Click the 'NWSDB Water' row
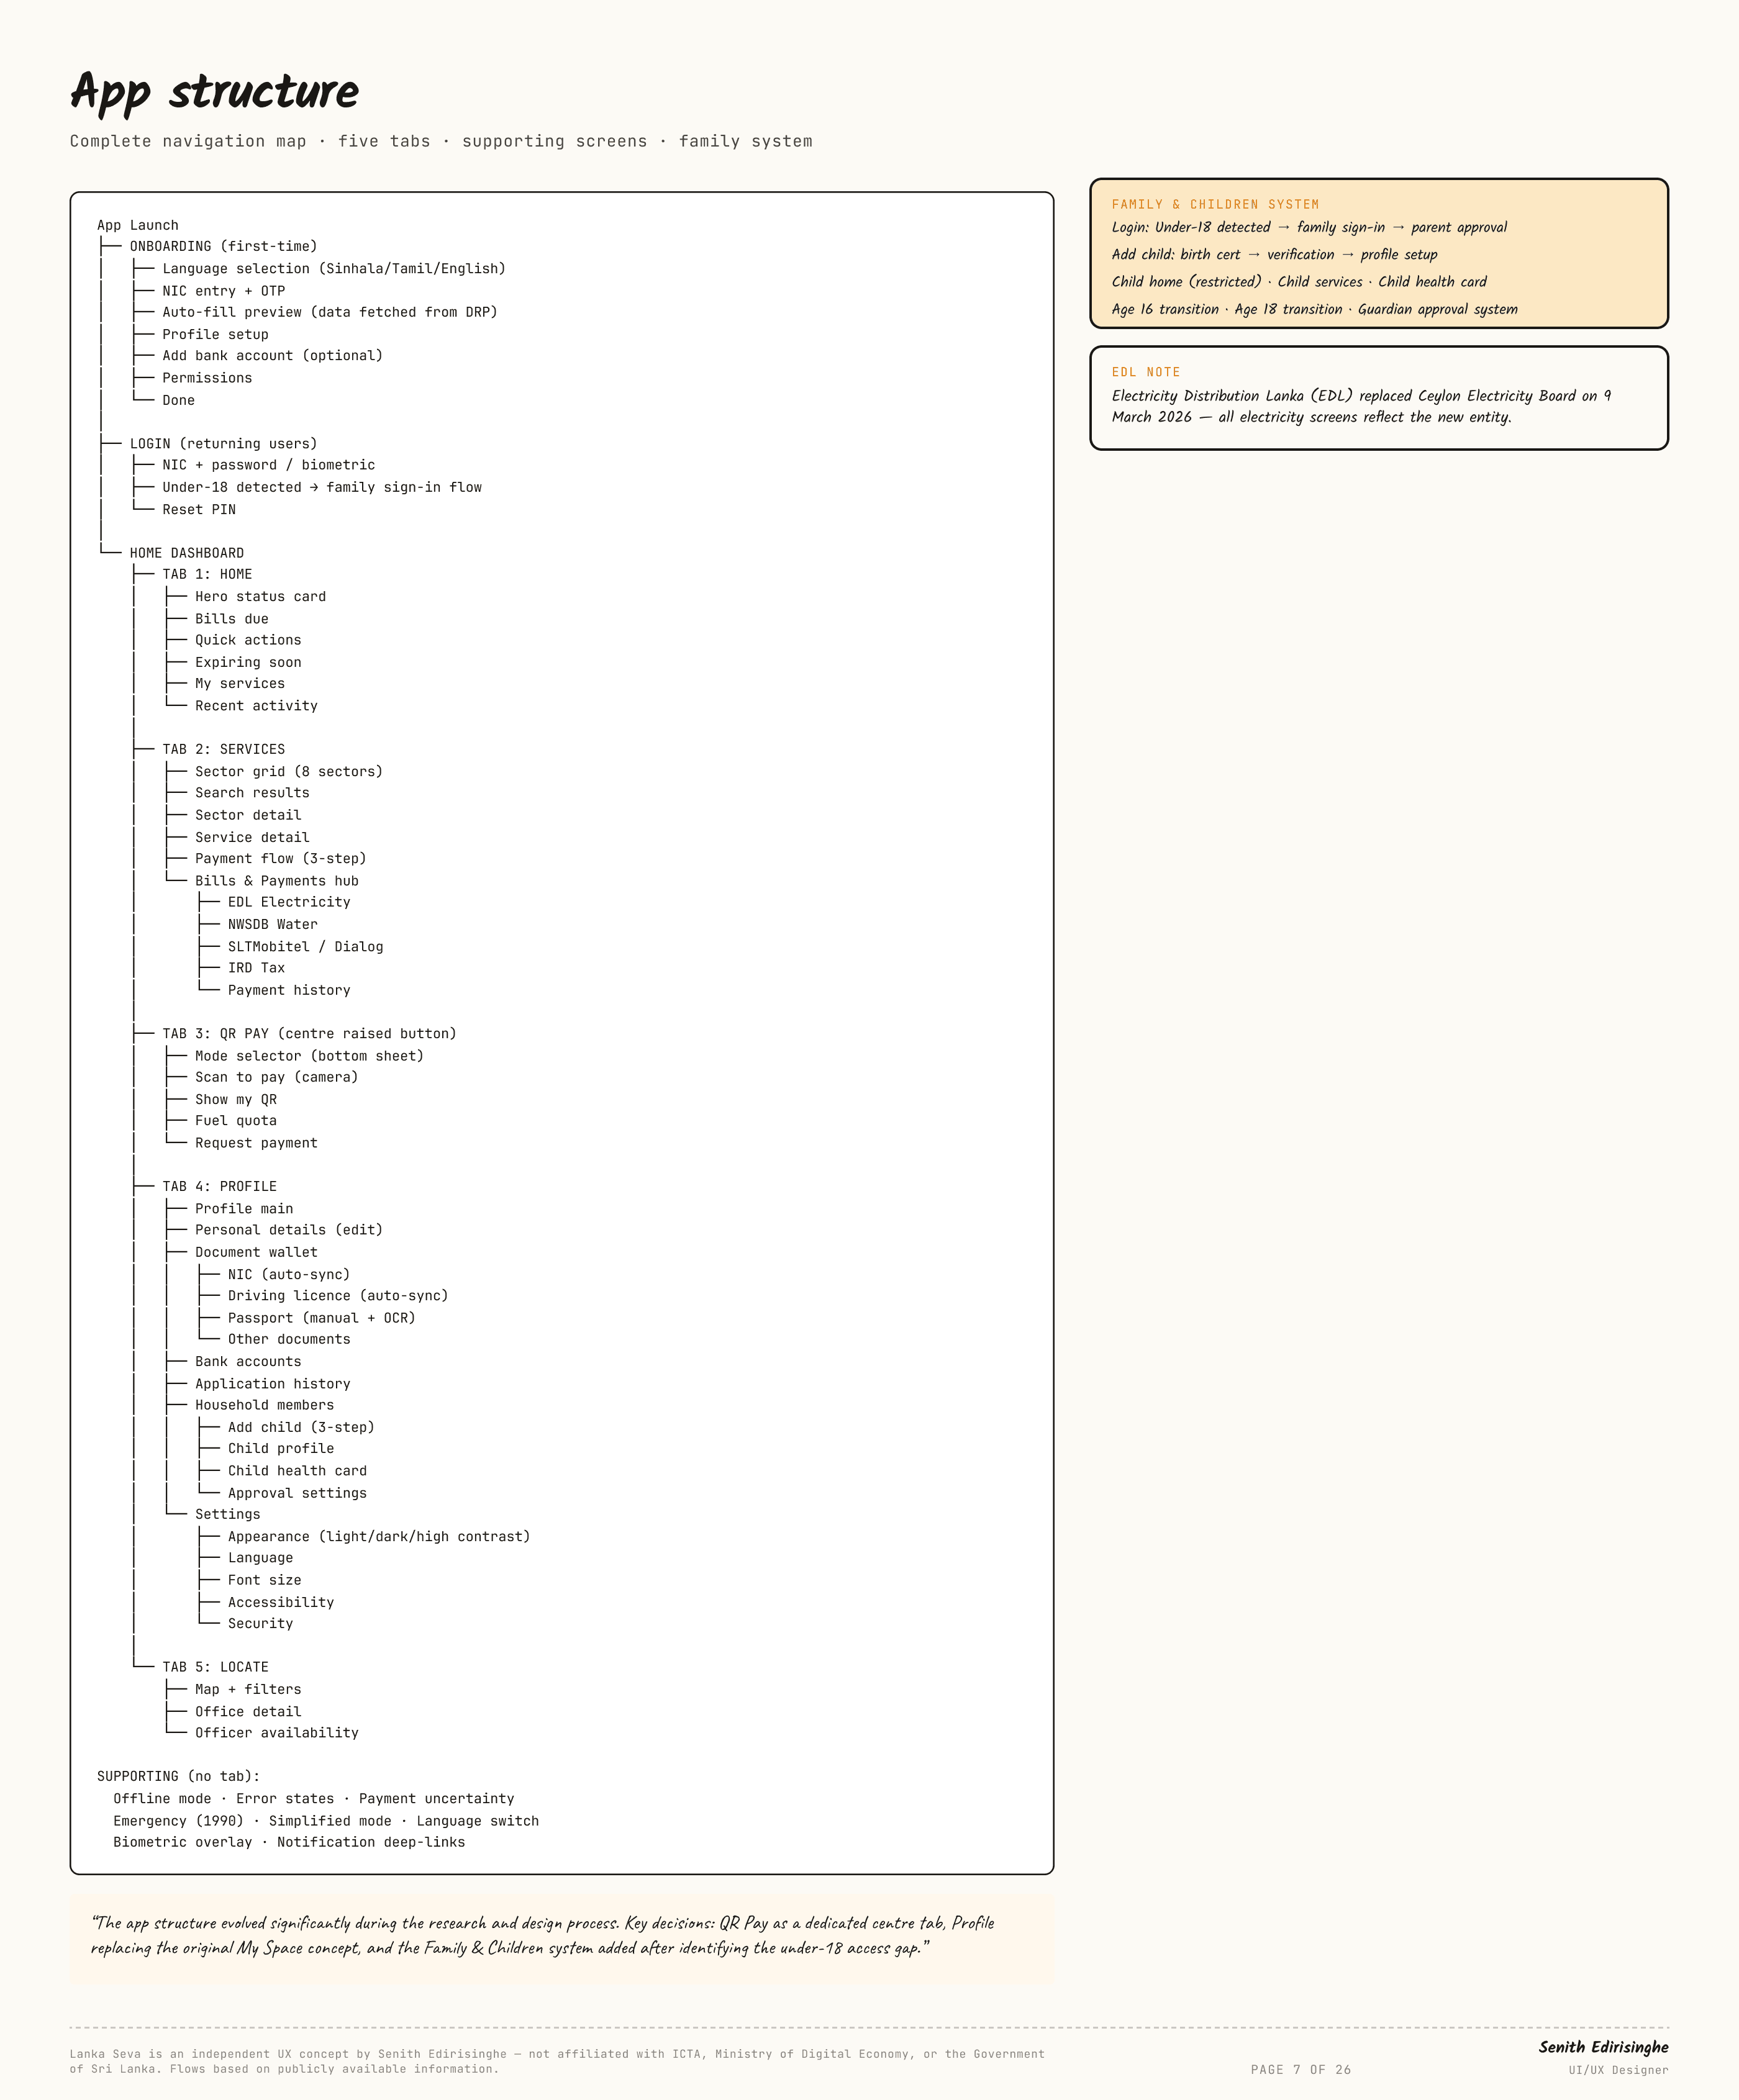Image resolution: width=1739 pixels, height=2100 pixels. pos(273,924)
